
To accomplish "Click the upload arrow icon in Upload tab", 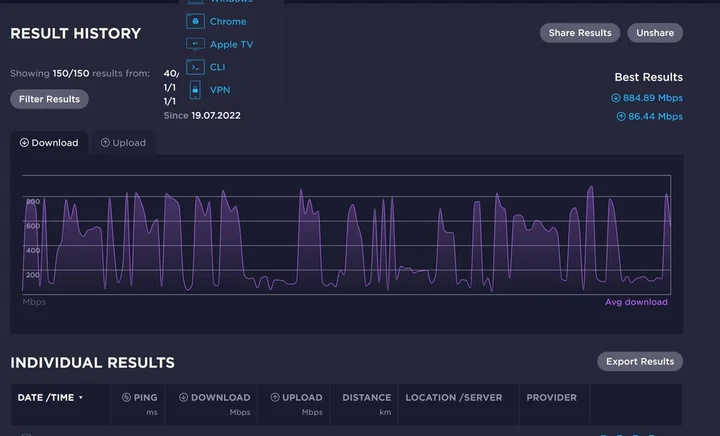I will tap(105, 143).
